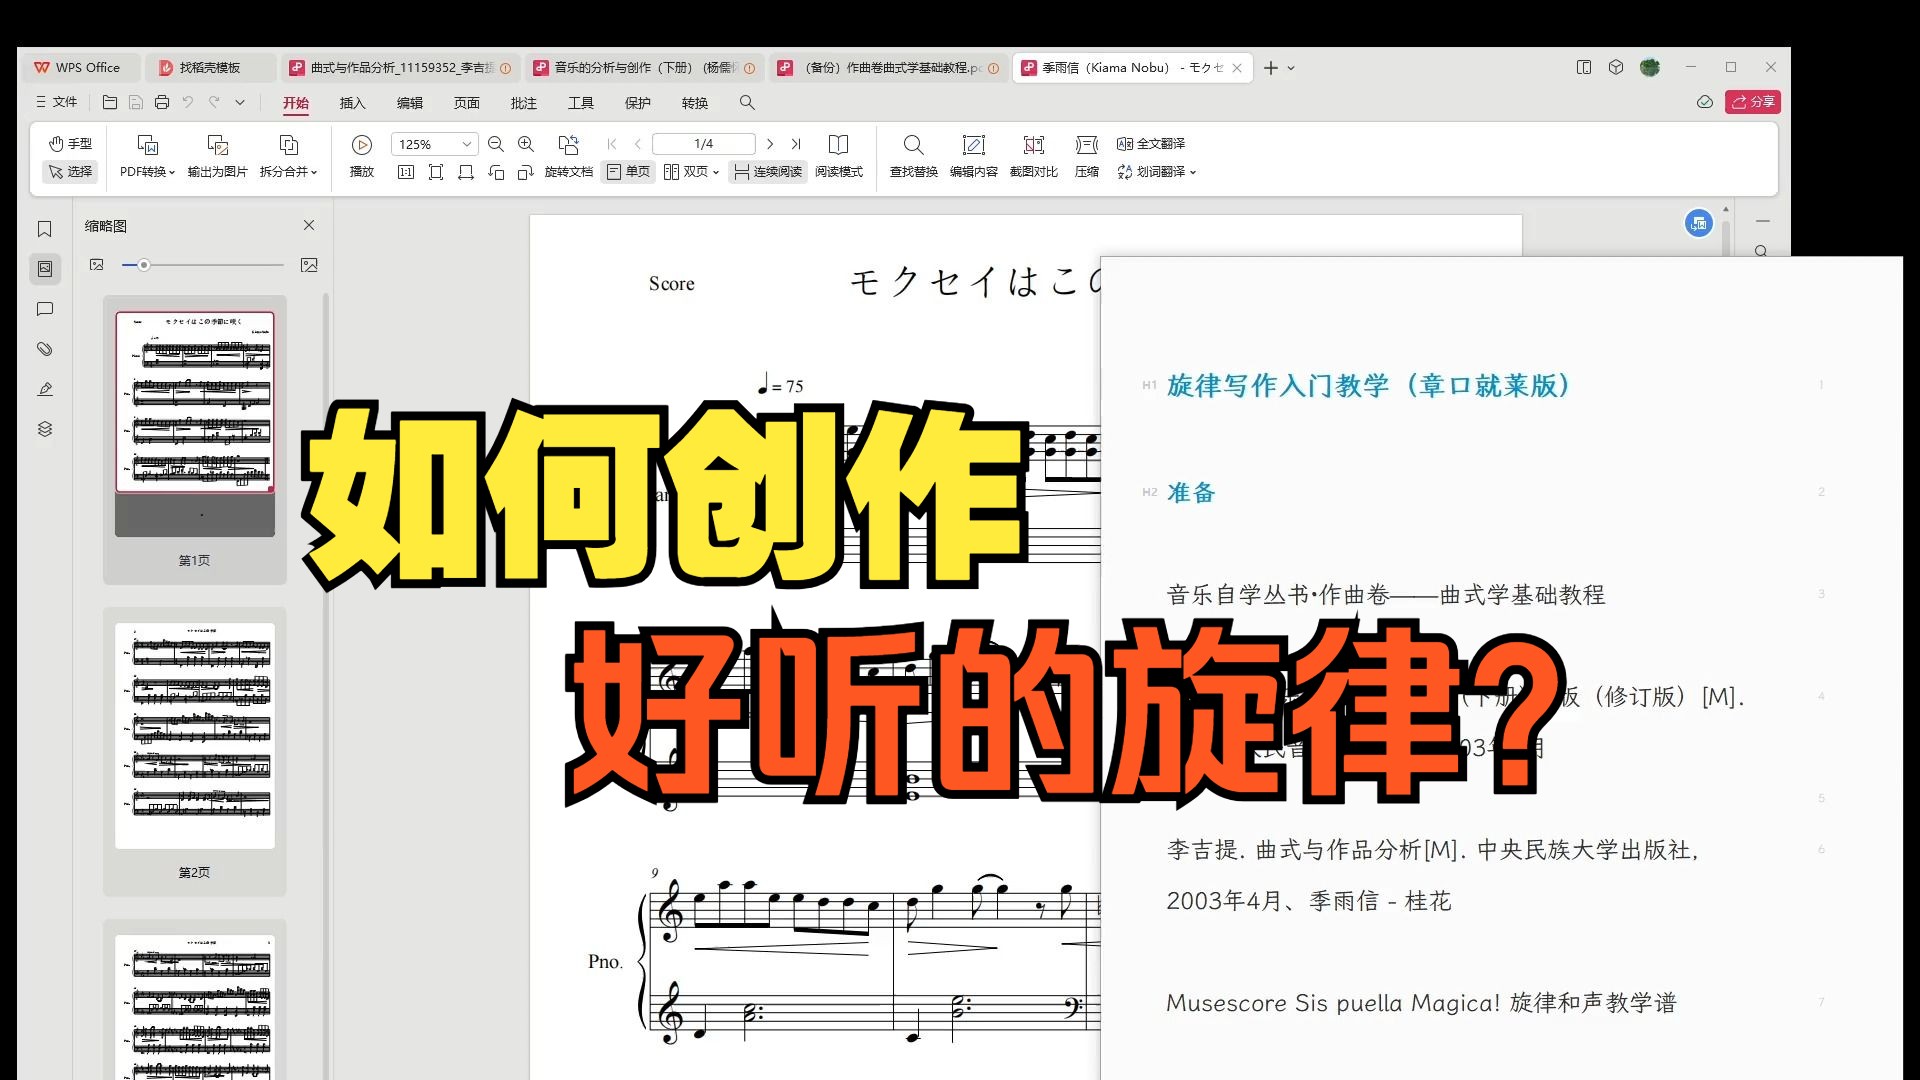
Task: Switch to the 保护 ribbon tab
Action: [x=638, y=103]
